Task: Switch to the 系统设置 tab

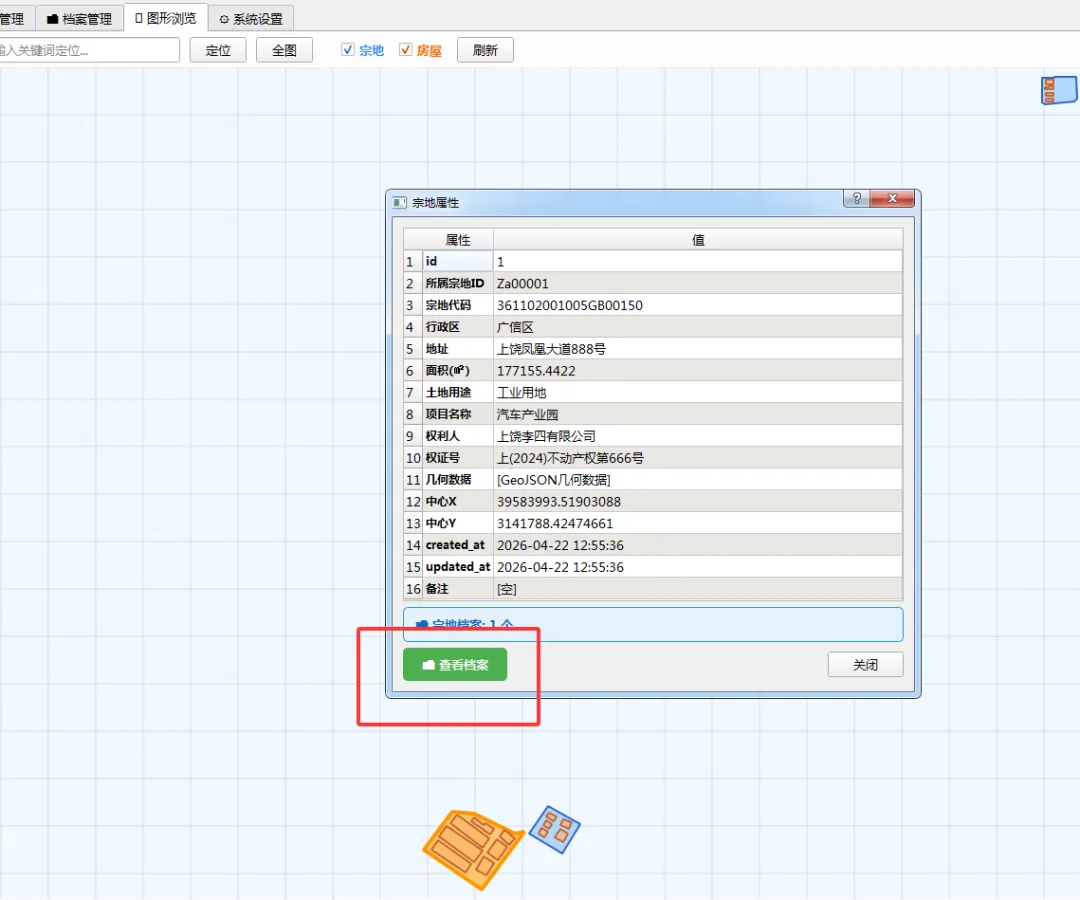Action: (x=251, y=19)
